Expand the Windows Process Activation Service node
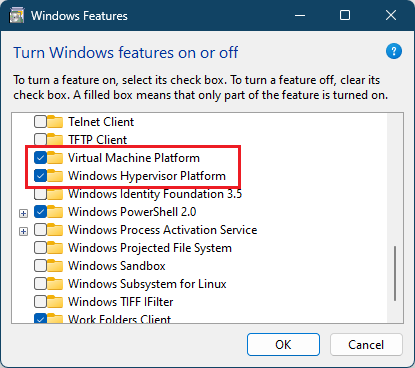415x368 pixels. pos(23,231)
